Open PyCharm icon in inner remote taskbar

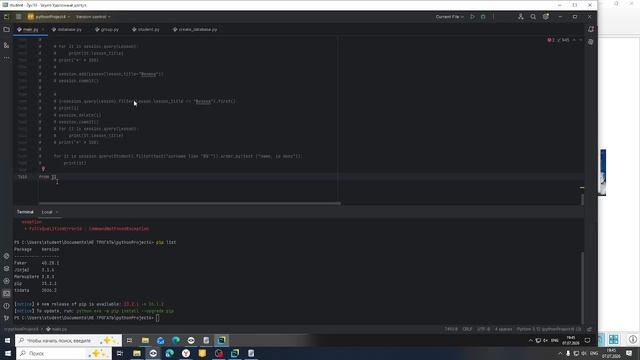[x=222, y=340]
